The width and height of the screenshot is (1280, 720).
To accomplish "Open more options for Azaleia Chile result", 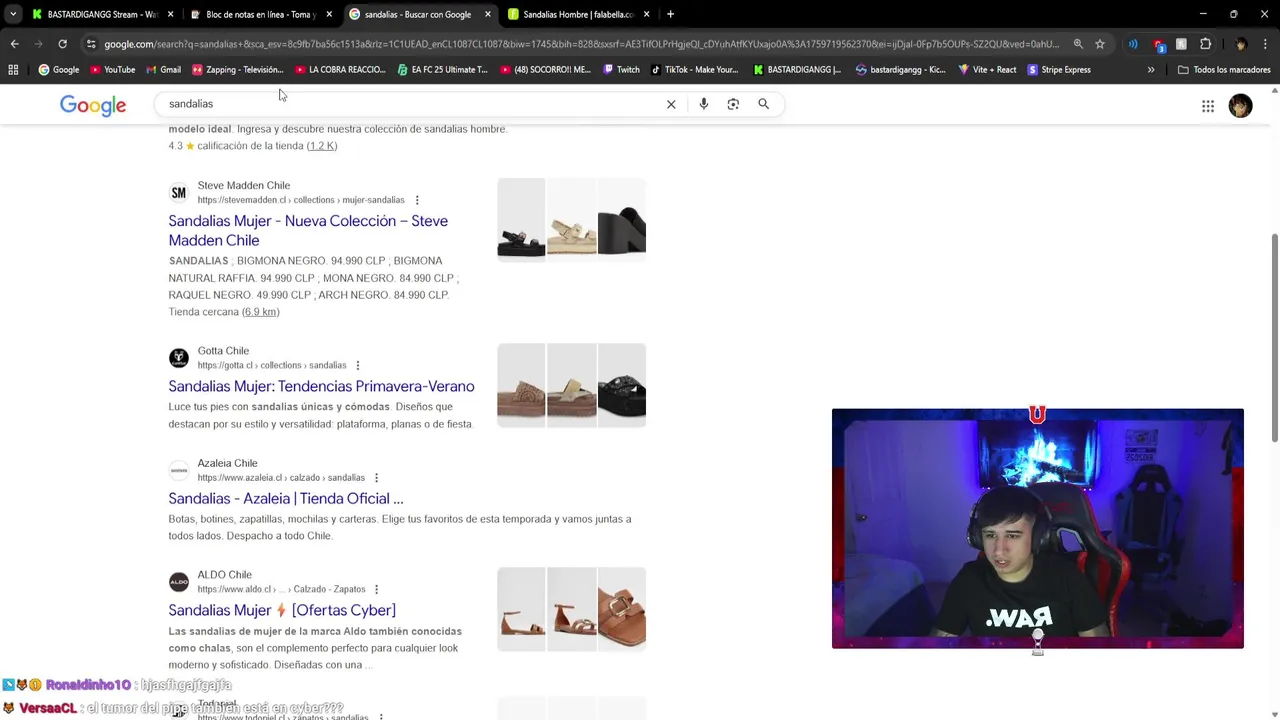I will coord(376,478).
